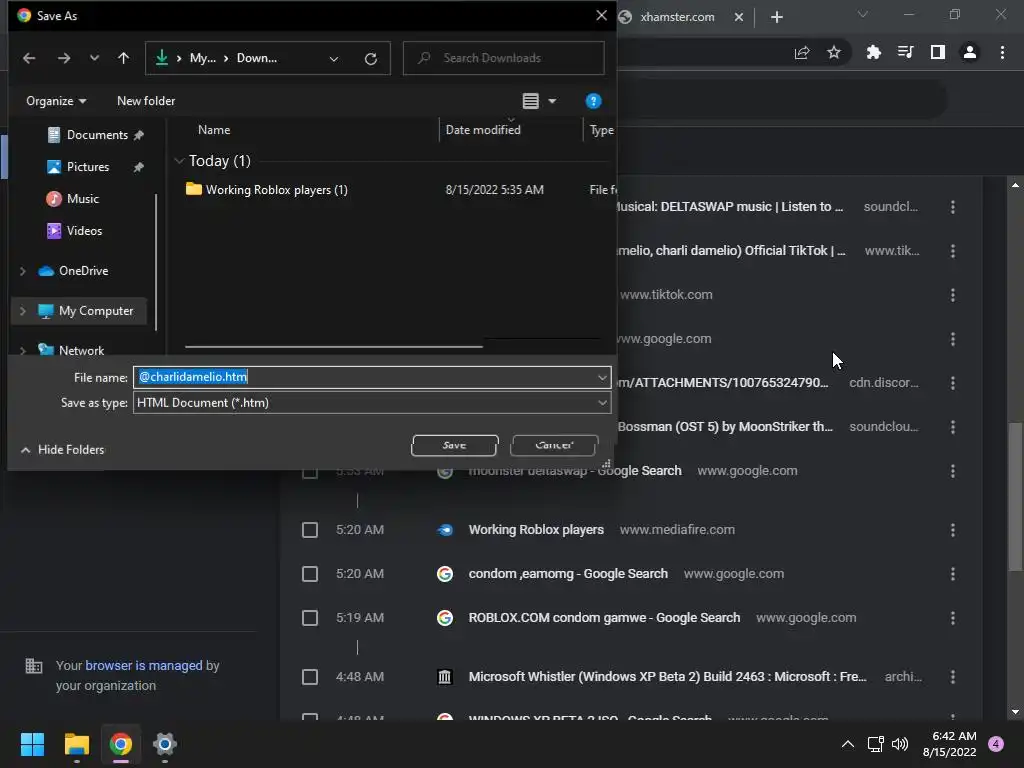The image size is (1024, 768).
Task: Select Working Roblox players (1) folder
Action: (276, 189)
